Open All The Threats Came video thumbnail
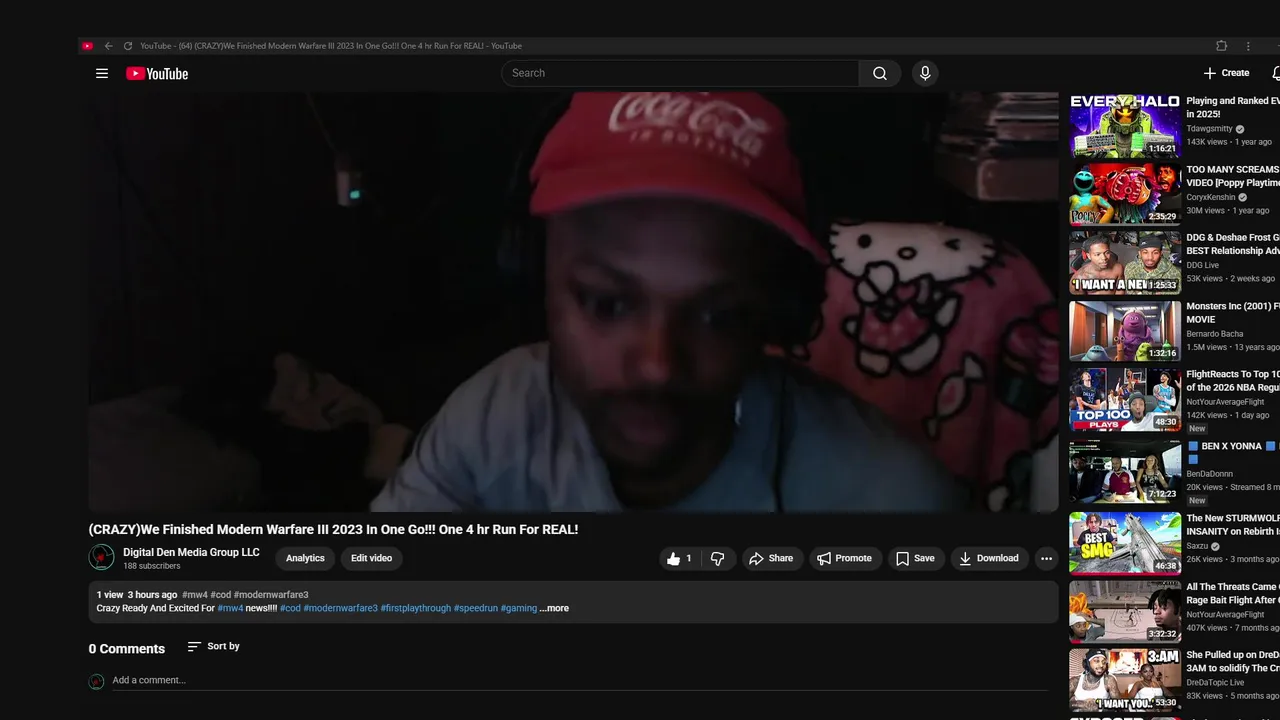1280x720 pixels. click(1125, 612)
